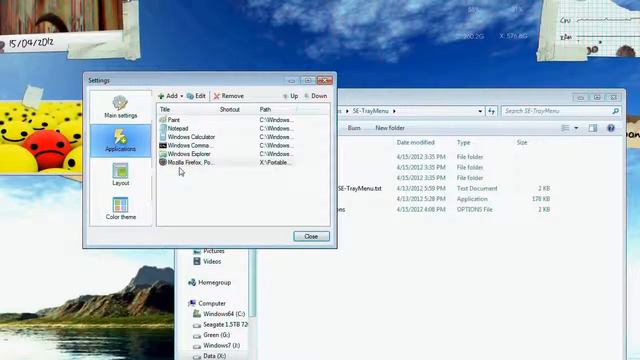The width and height of the screenshot is (640, 360).
Task: Open Pictures library in navigation pane
Action: pos(209,251)
